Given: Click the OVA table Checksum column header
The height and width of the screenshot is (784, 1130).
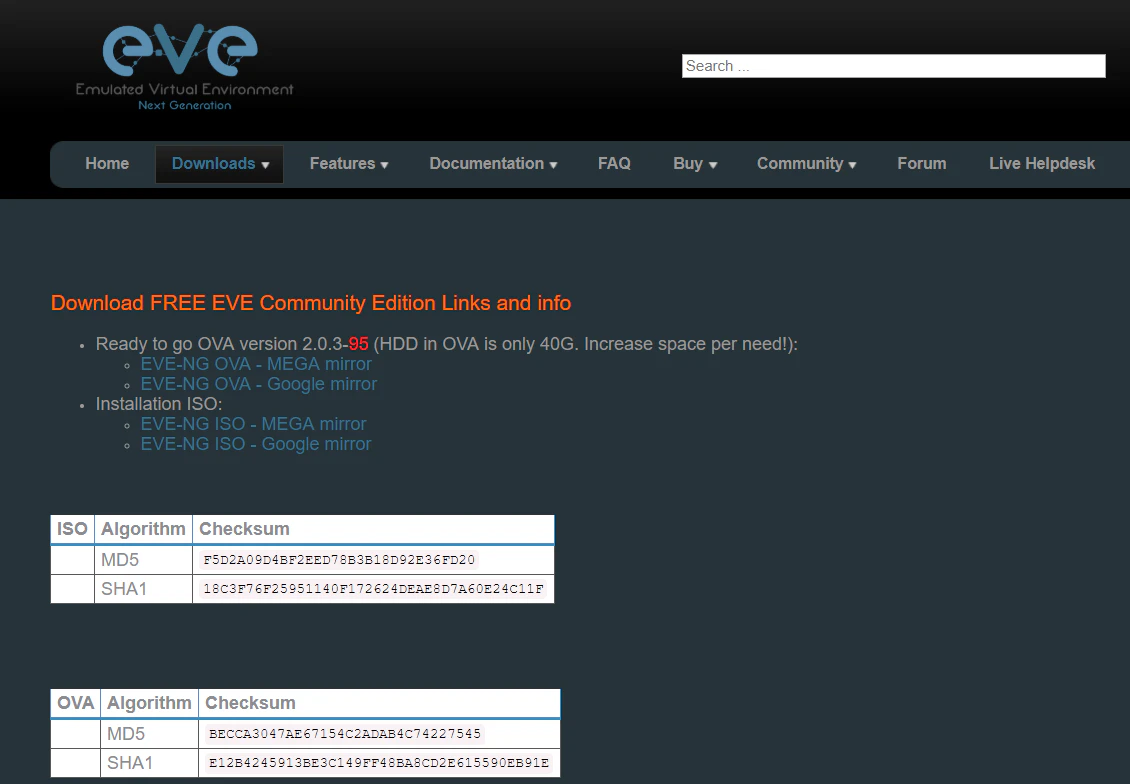Looking at the screenshot, I should 379,703.
